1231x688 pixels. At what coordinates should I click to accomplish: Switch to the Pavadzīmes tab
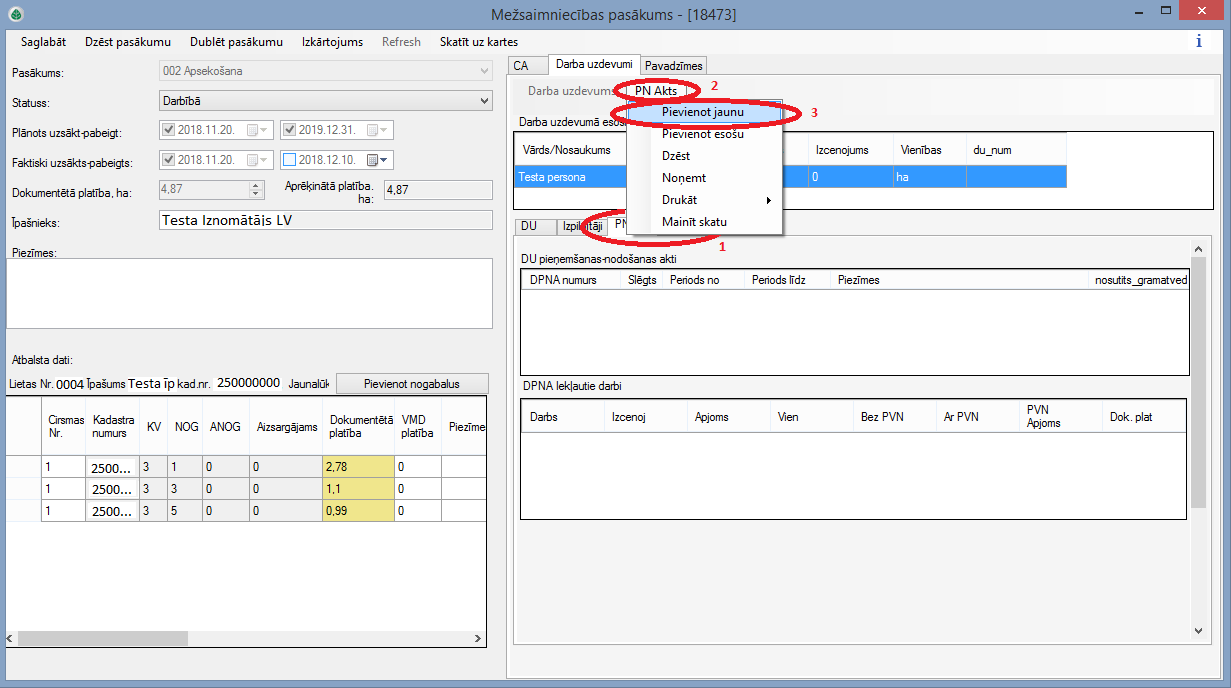click(674, 65)
